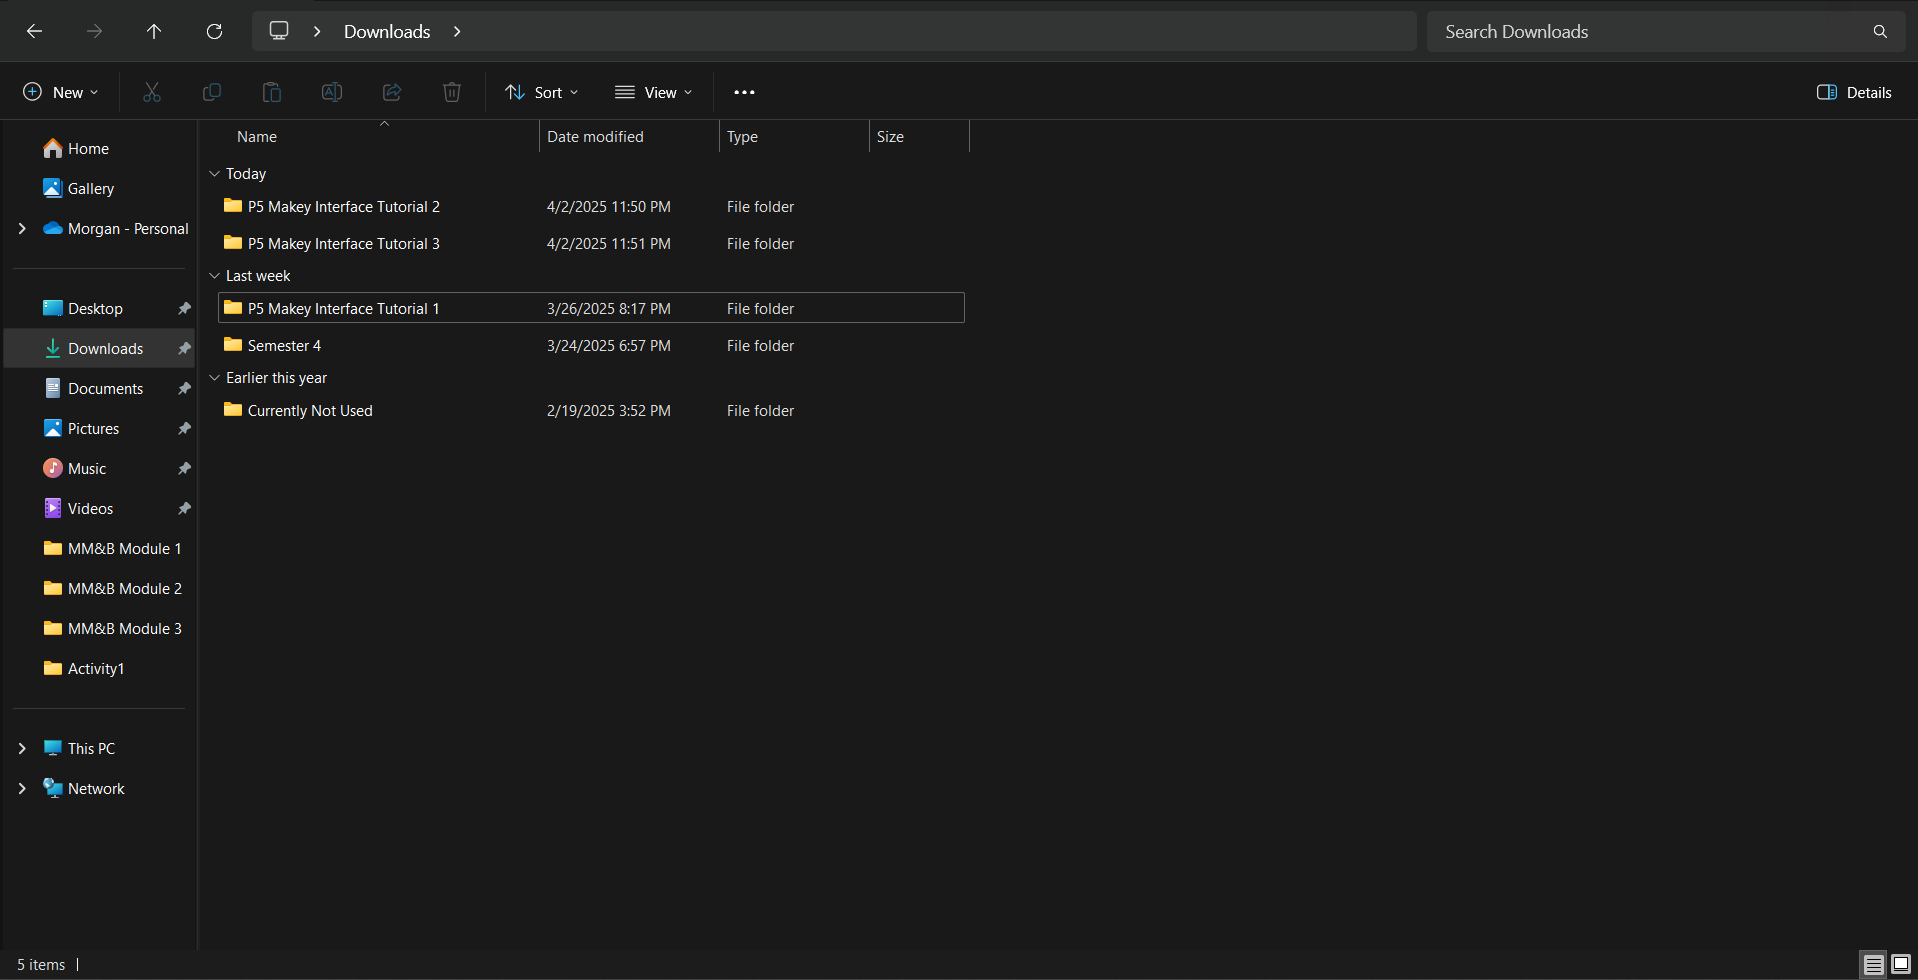Image resolution: width=1918 pixels, height=980 pixels.
Task: Toggle the Details pane
Action: [x=1854, y=92]
